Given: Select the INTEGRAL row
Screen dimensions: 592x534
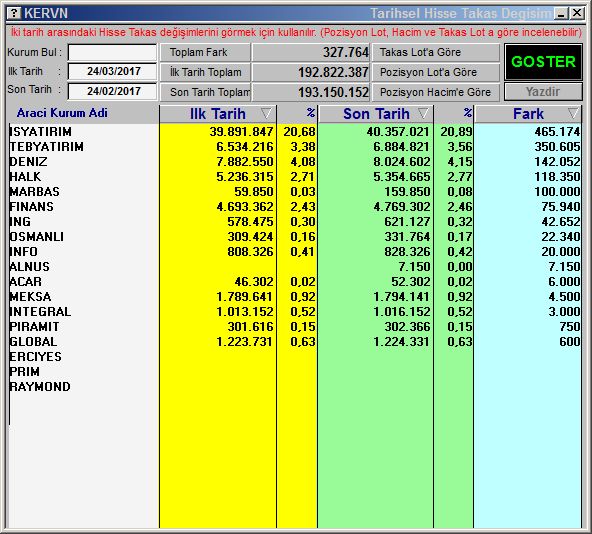Looking at the screenshot, I should 294,312.
